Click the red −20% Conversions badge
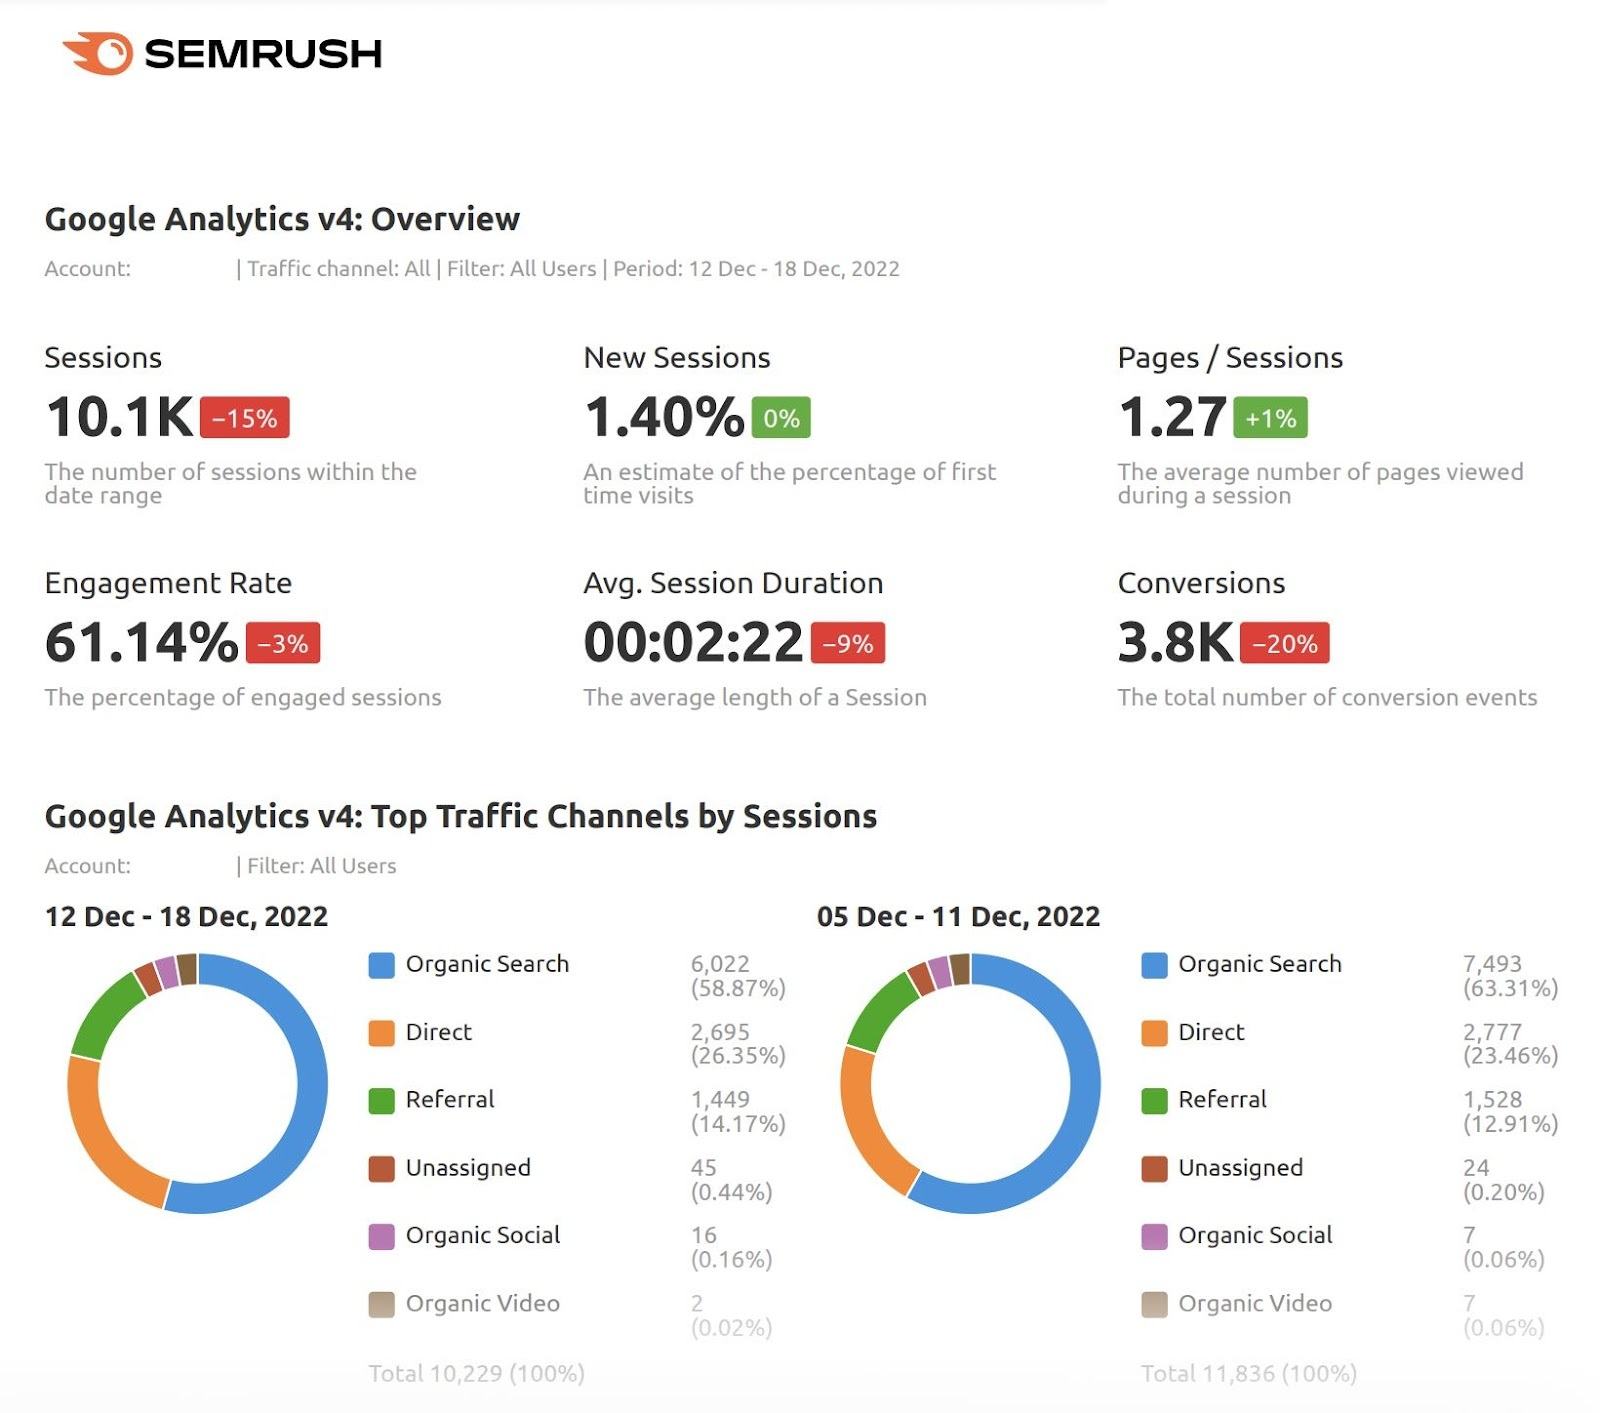The image size is (1600, 1413). [1285, 645]
